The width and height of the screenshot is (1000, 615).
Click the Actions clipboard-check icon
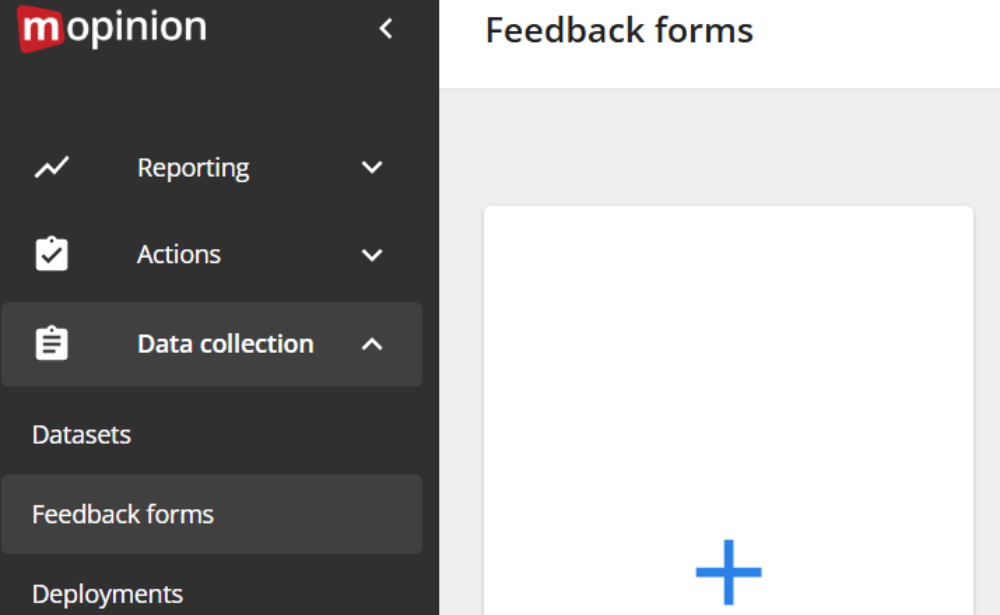pos(51,254)
